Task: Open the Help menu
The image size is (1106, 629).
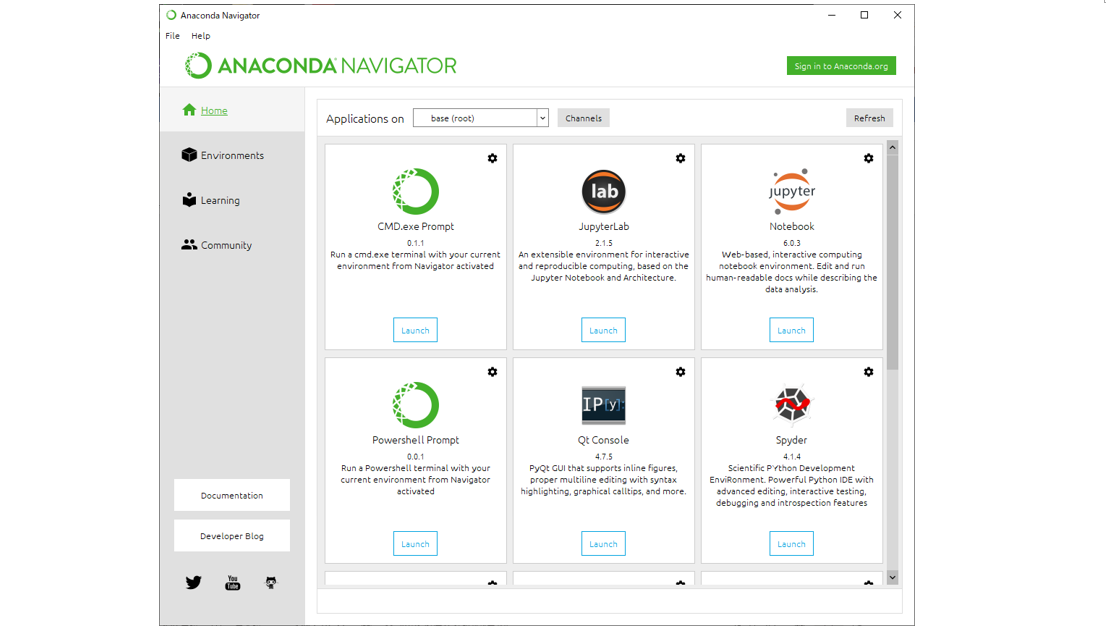Action: (200, 36)
